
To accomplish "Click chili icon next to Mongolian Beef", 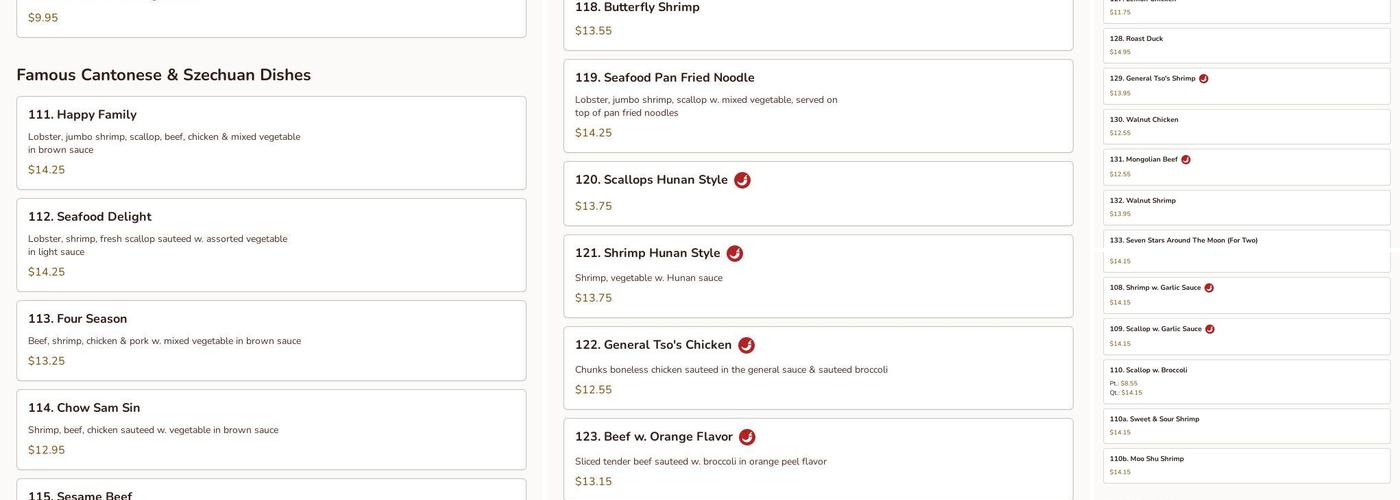I will tap(1186, 160).
